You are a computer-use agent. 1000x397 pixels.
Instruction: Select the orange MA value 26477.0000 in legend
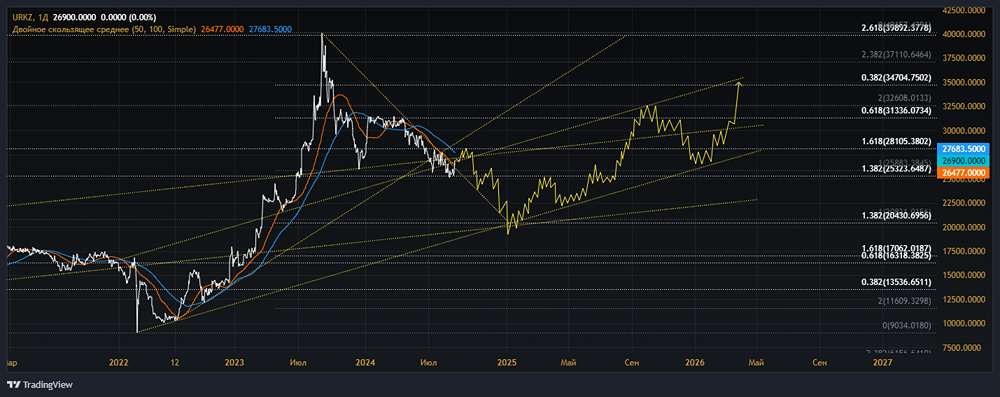coord(222,28)
